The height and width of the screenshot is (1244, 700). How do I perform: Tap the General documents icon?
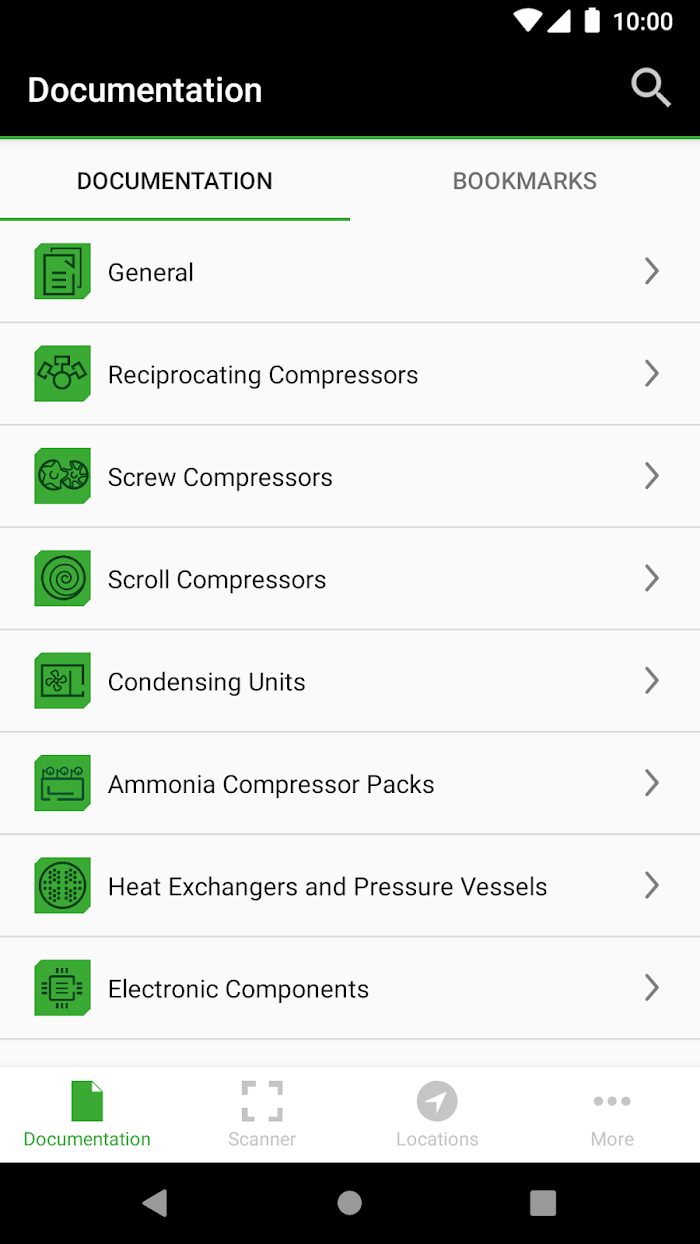click(62, 271)
